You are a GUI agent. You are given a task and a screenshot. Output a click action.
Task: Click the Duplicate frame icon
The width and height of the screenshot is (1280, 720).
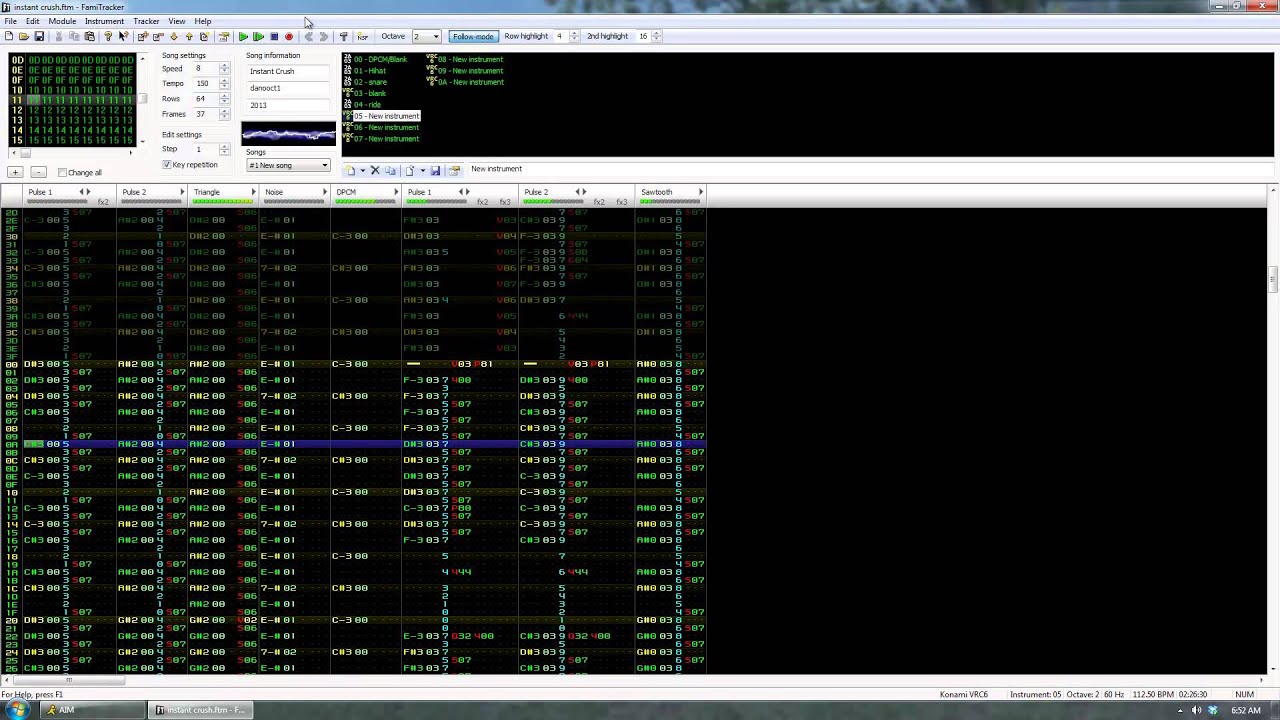click(204, 36)
